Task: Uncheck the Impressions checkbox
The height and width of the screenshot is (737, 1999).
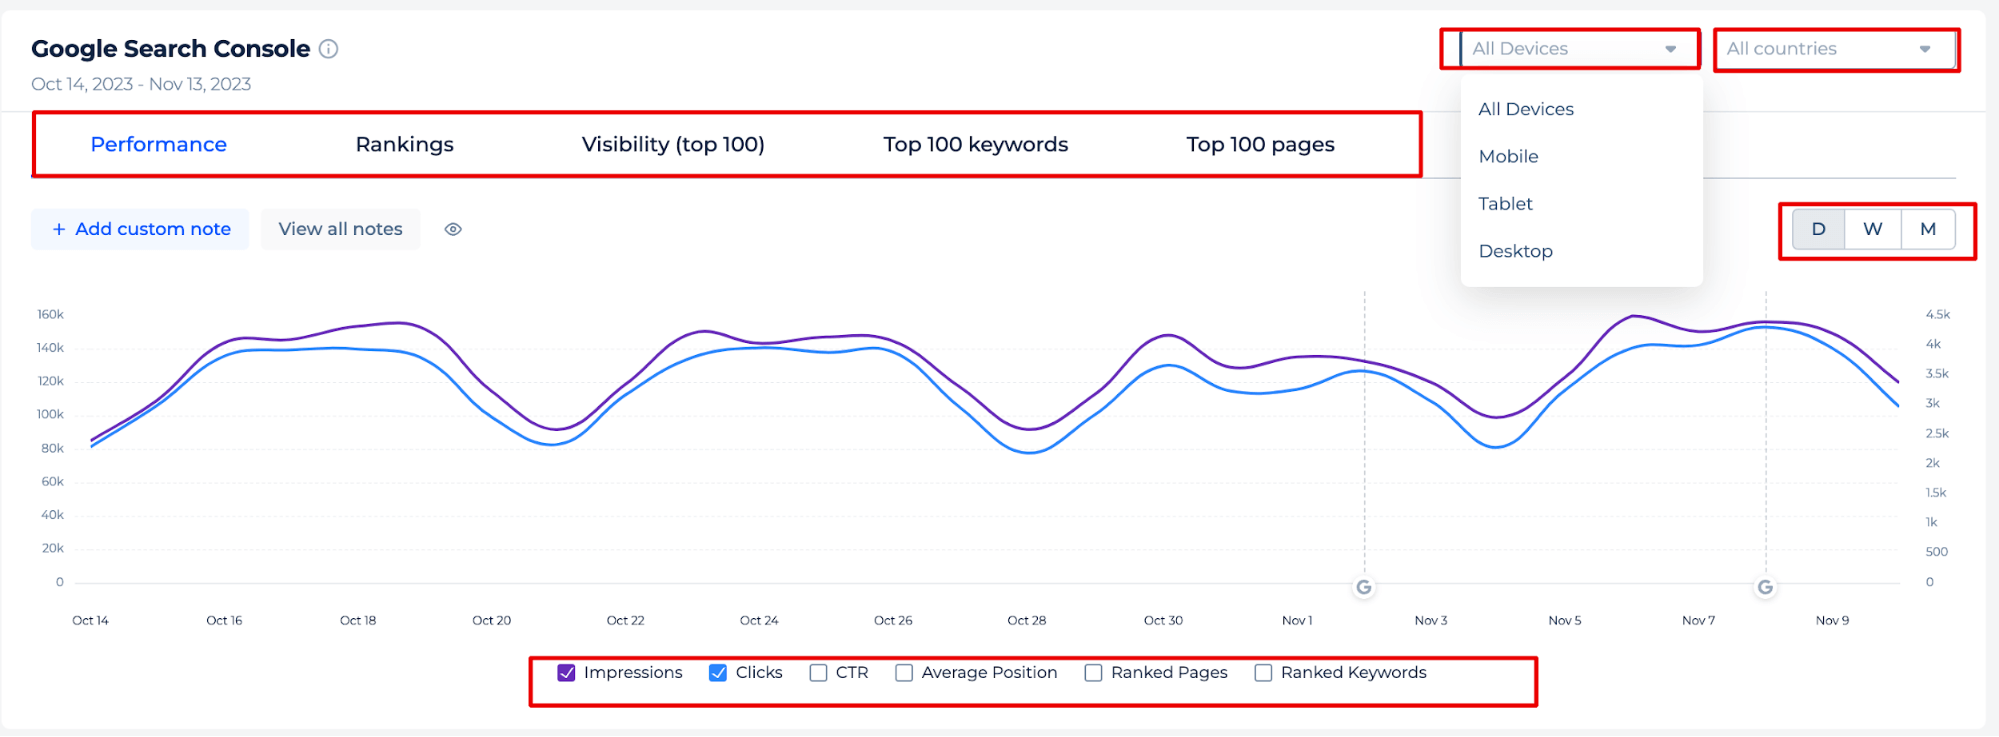Action: pos(566,673)
